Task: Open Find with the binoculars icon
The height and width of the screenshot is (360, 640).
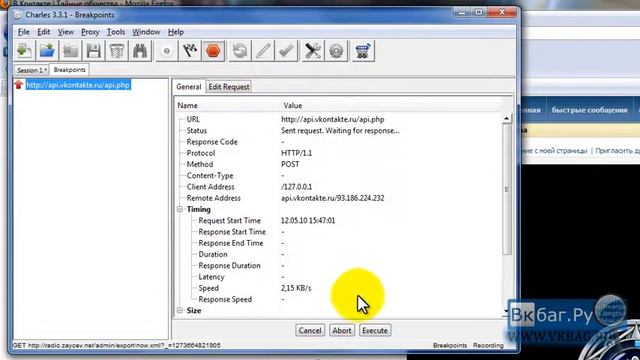Action: point(140,51)
